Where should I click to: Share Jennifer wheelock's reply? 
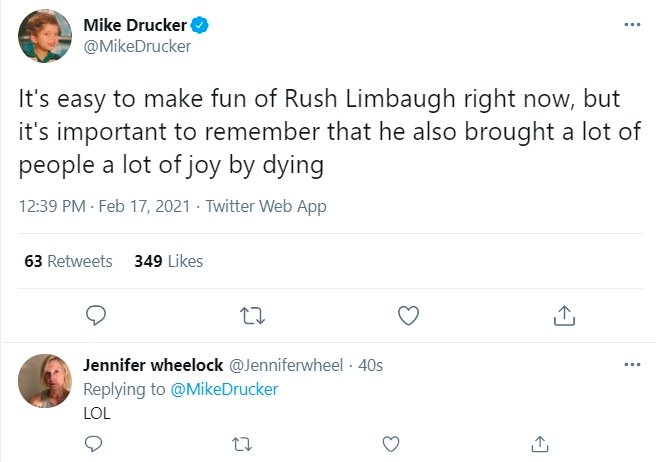[x=540, y=442]
